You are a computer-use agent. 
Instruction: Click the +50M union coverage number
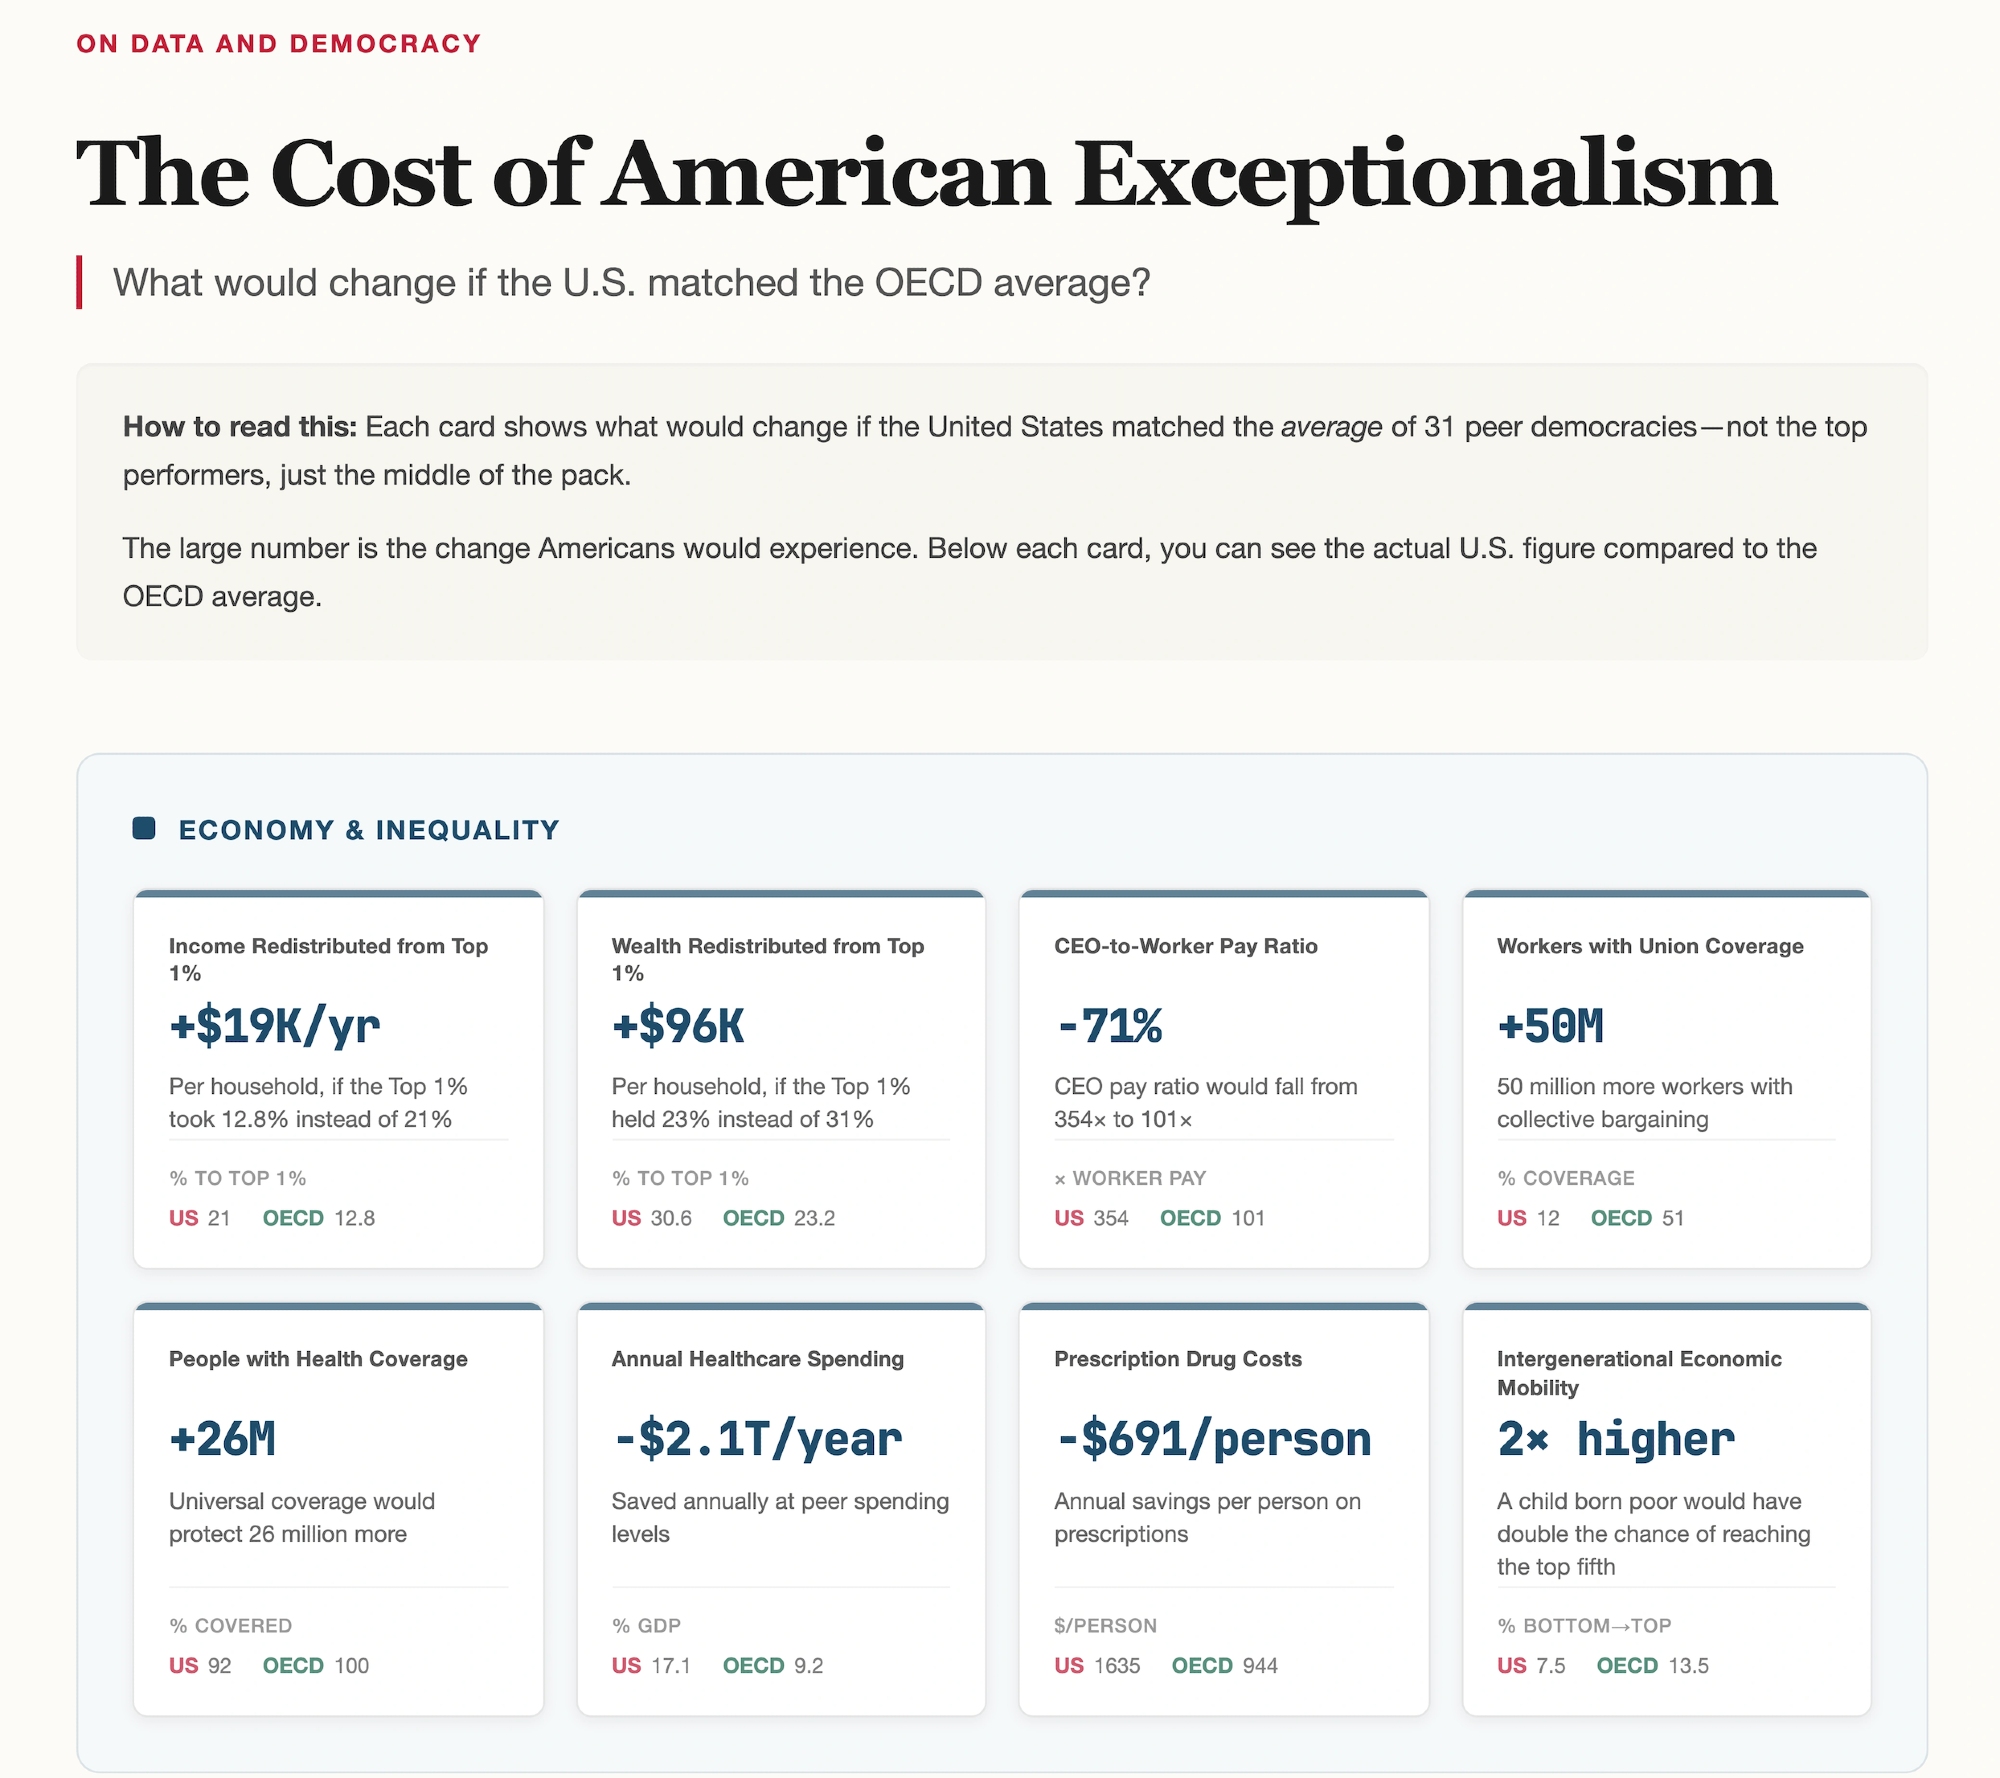[x=1550, y=1027]
